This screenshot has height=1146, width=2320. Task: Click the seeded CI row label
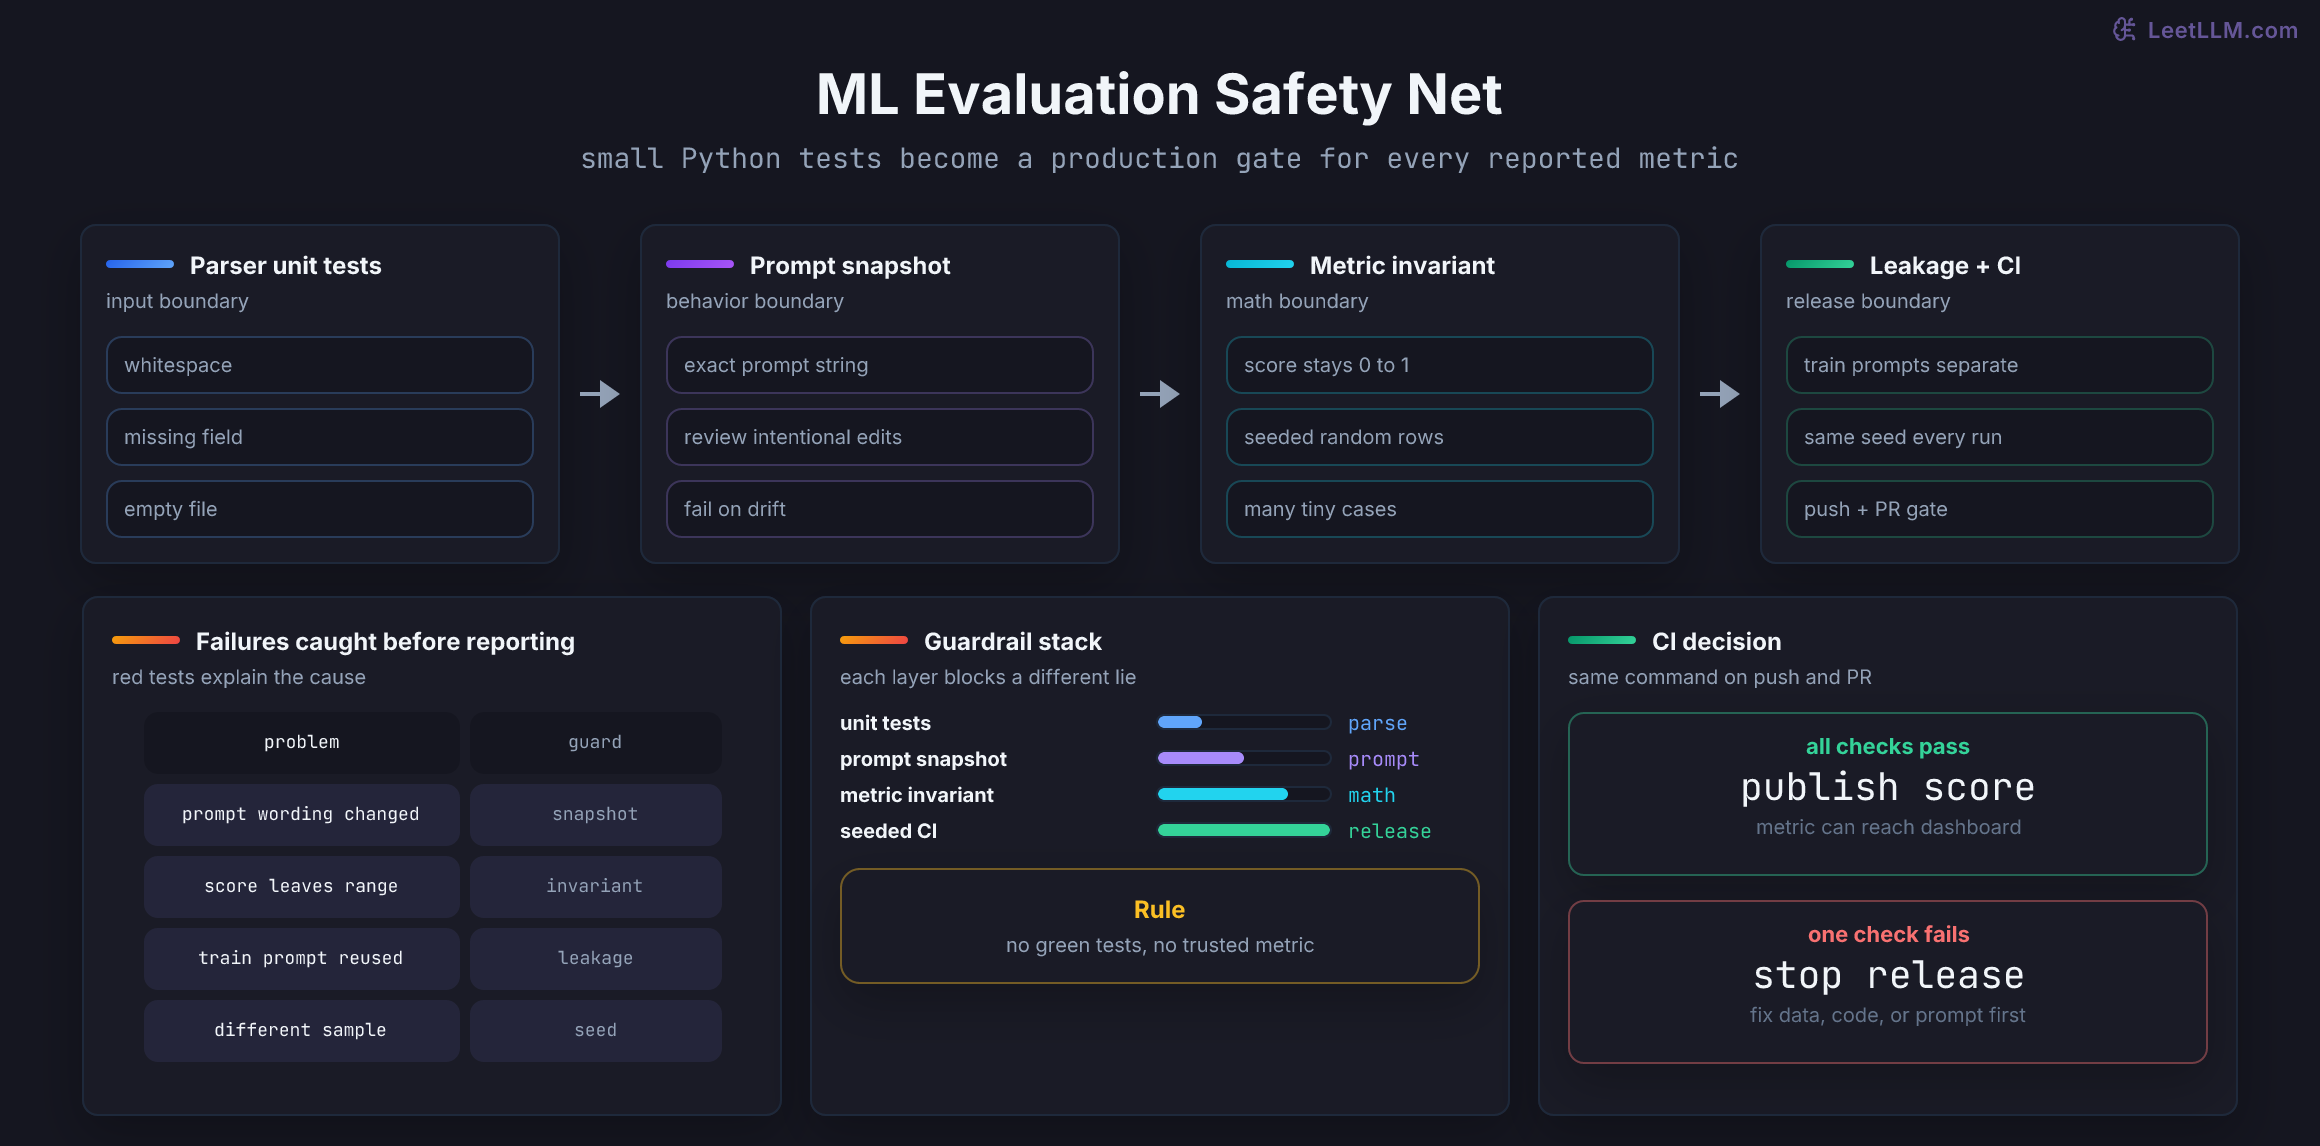coord(888,831)
